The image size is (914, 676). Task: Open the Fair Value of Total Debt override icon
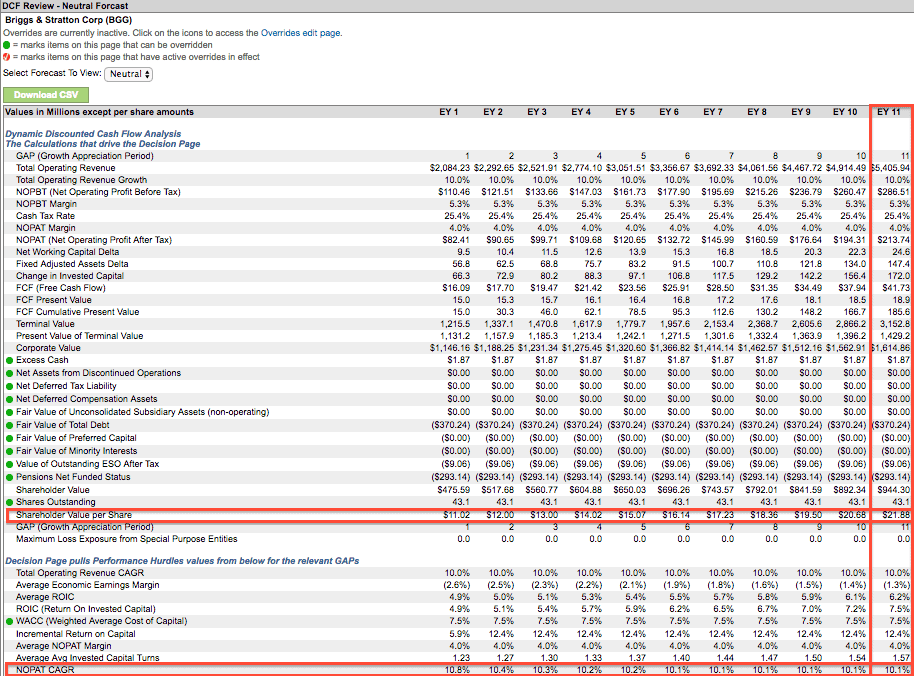pos(9,425)
